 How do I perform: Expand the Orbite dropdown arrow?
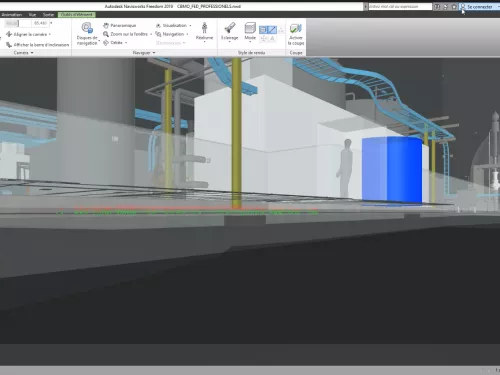126,43
